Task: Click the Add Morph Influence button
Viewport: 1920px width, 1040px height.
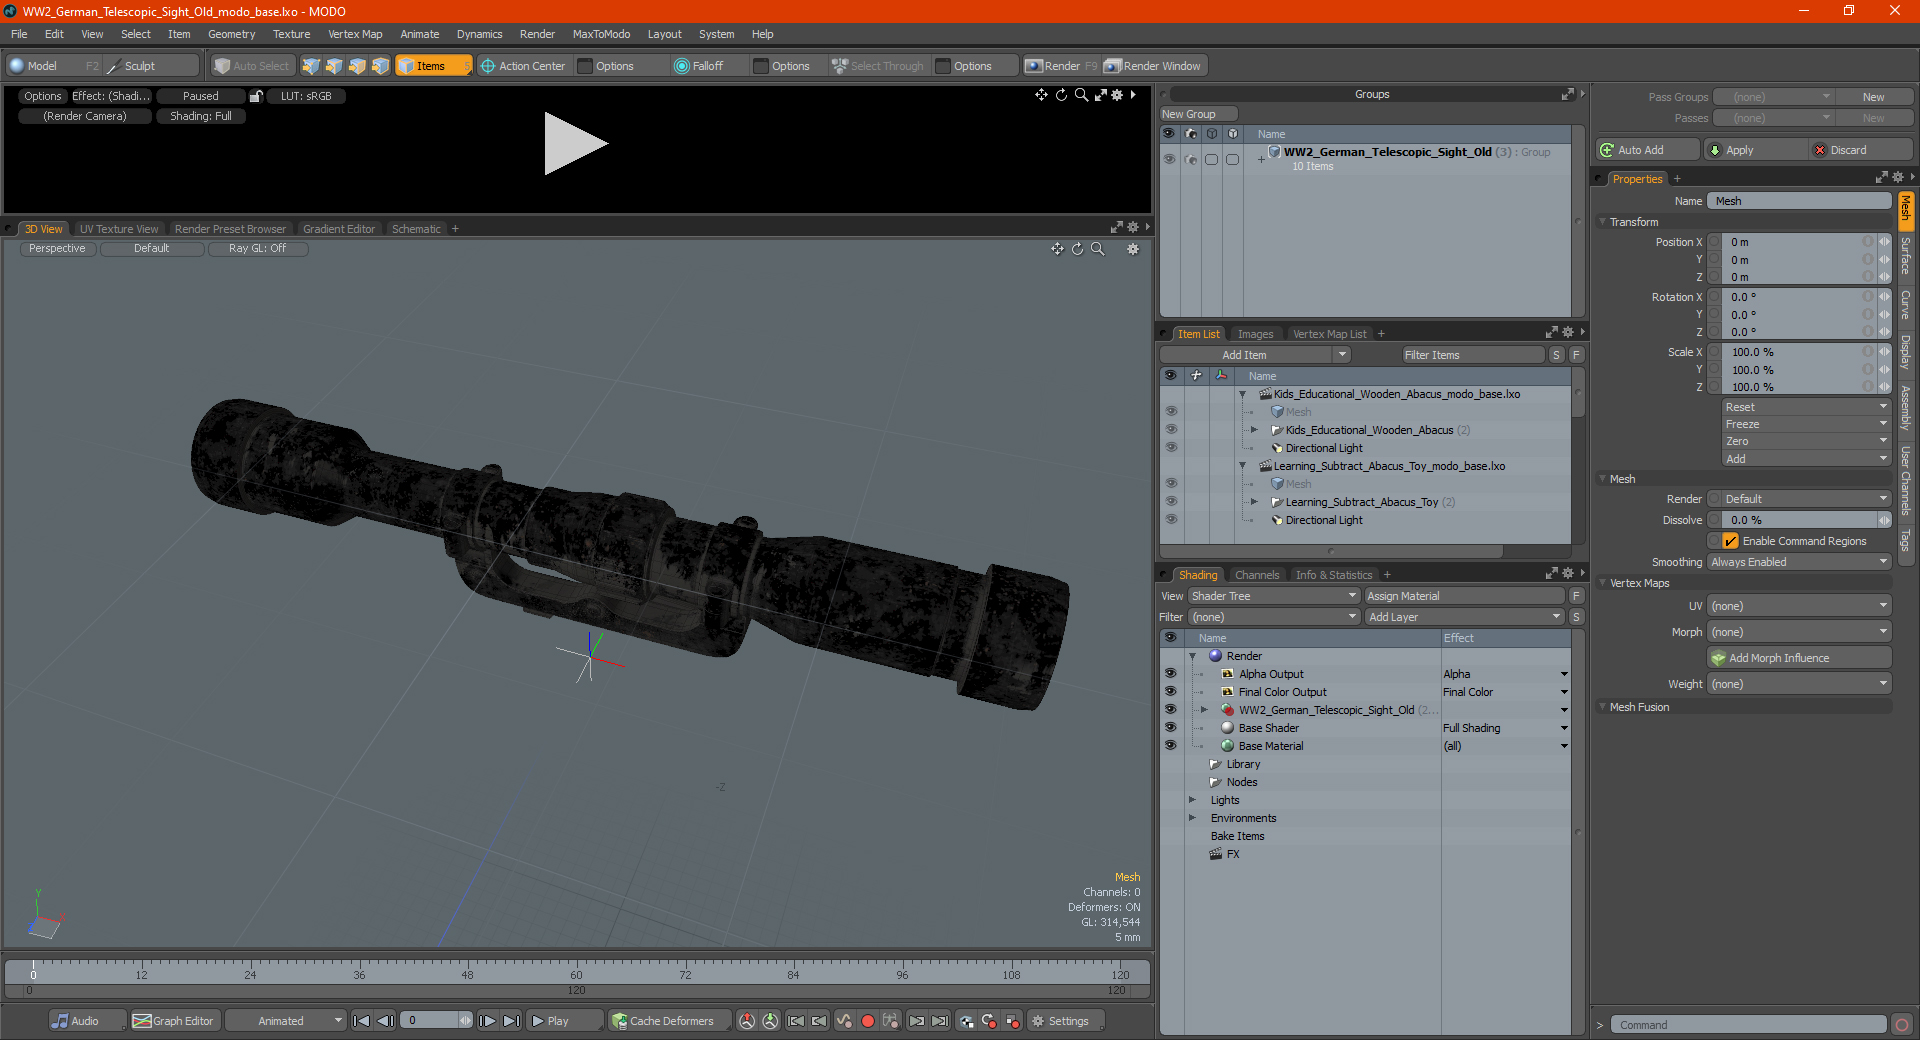Action: tap(1799, 658)
